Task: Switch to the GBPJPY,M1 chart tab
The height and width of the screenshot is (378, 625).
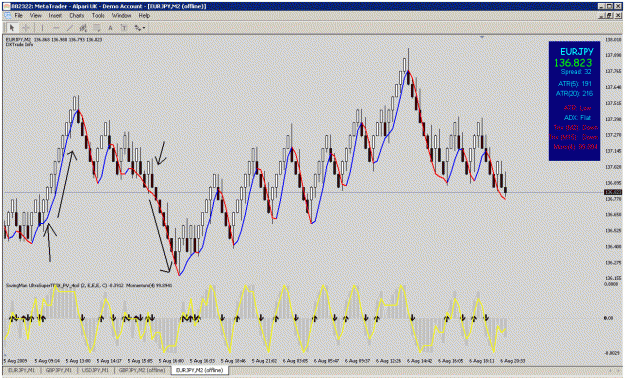Action: pos(59,370)
